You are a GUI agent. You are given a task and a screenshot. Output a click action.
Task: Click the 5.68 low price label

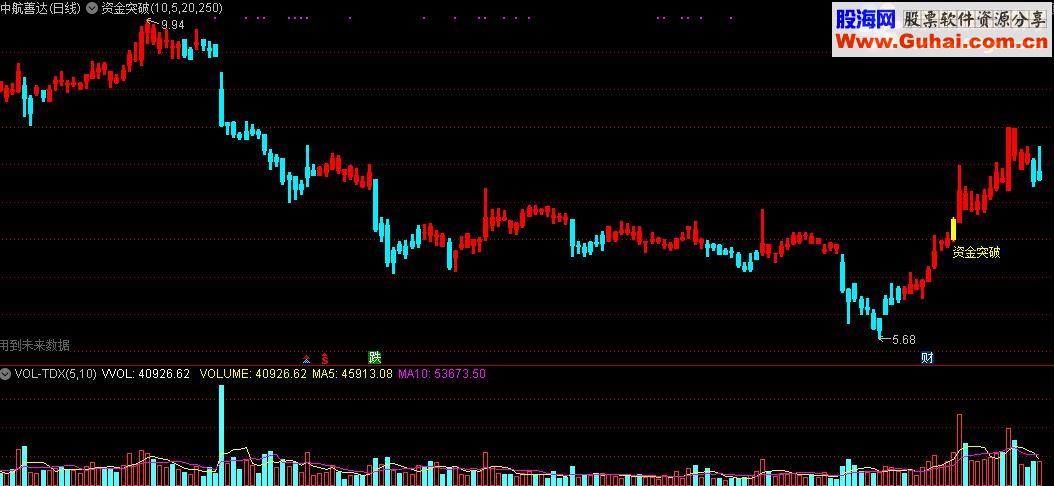coord(903,340)
